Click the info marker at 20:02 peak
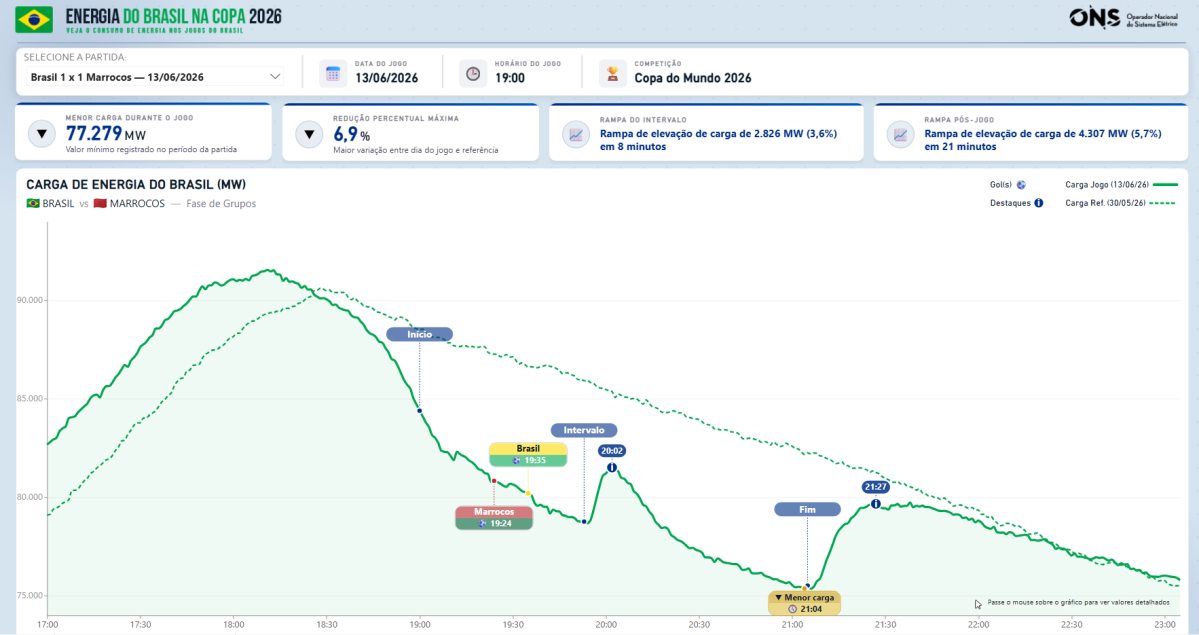Viewport: 1199px width, 635px height. pyautogui.click(x=612, y=467)
